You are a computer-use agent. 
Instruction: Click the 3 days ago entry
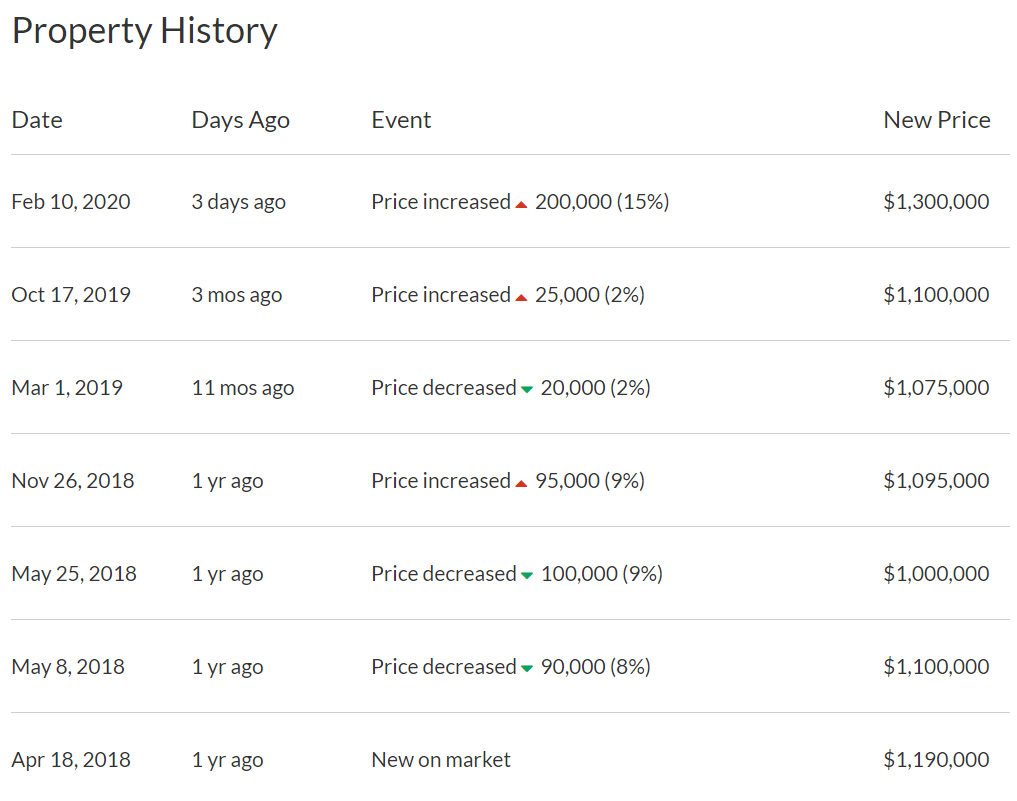click(x=238, y=202)
